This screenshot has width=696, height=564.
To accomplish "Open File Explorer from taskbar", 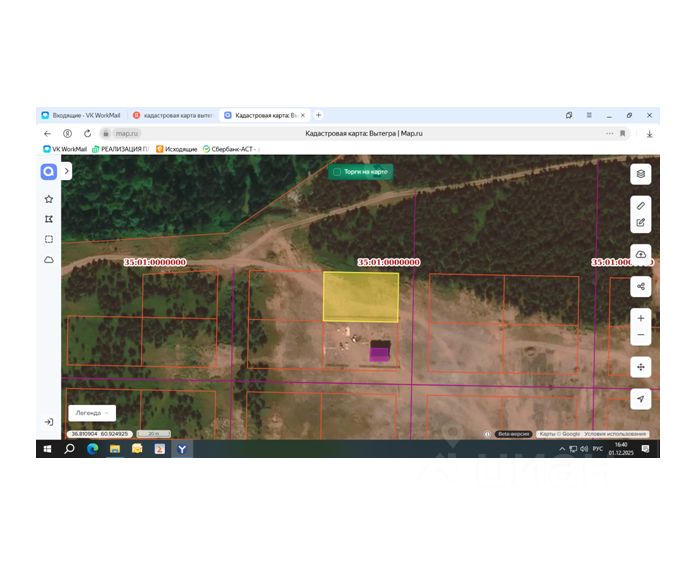I will pyautogui.click(x=115, y=449).
